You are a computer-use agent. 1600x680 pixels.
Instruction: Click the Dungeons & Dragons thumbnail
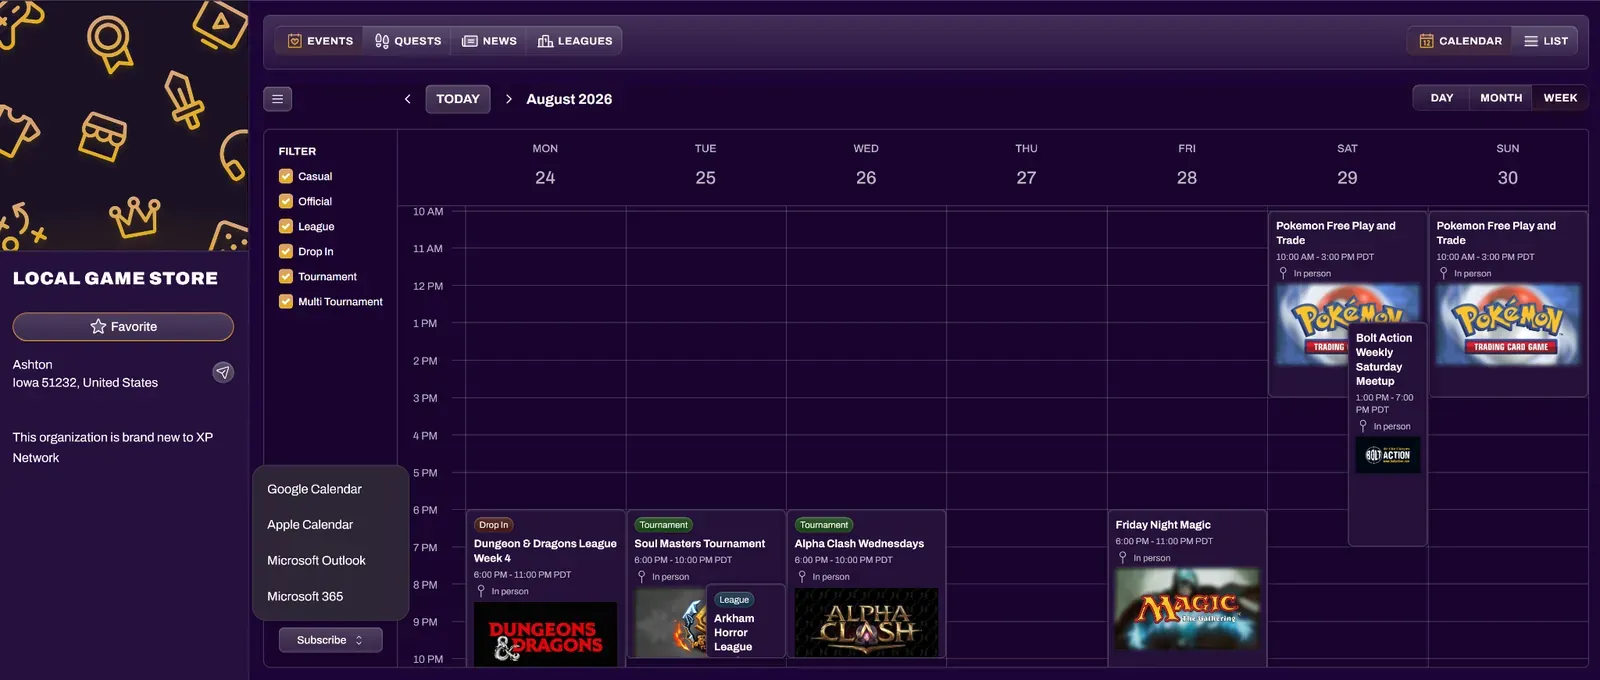(x=545, y=633)
